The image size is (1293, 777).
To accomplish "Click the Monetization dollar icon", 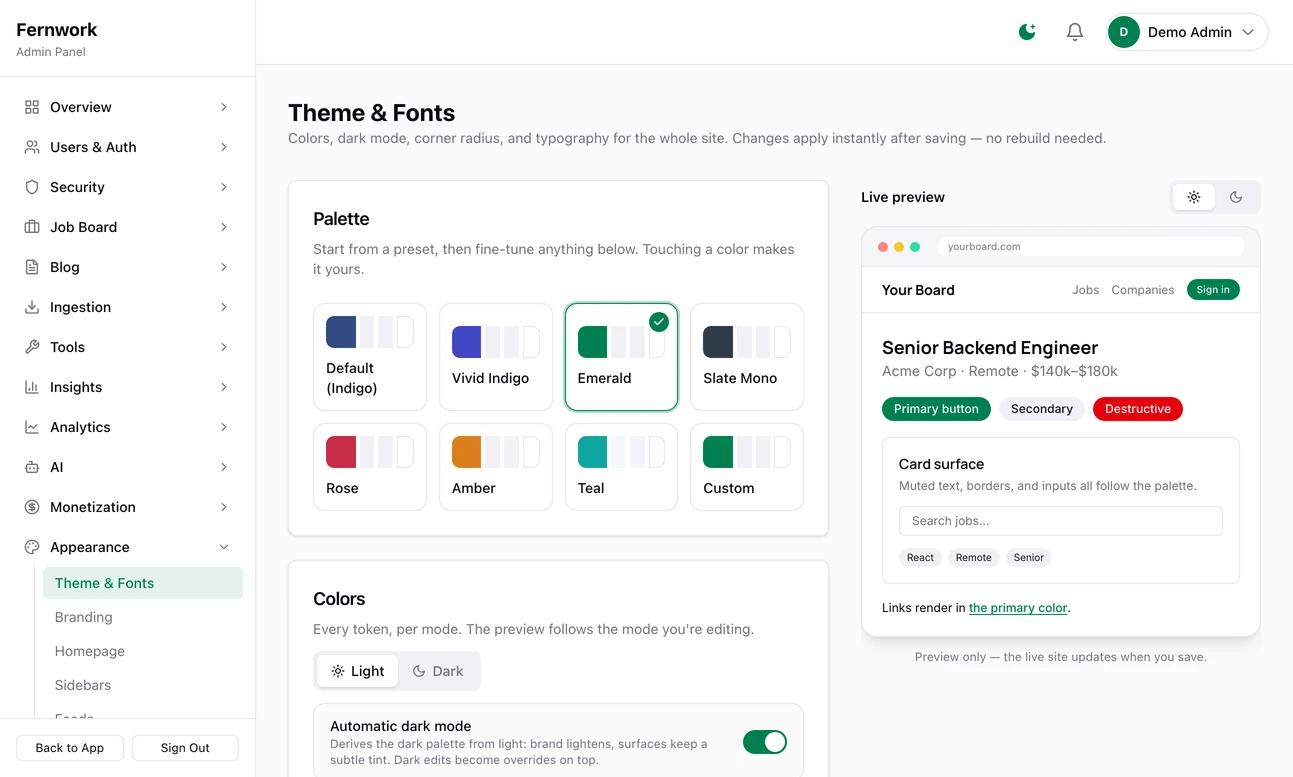I will [x=32, y=507].
